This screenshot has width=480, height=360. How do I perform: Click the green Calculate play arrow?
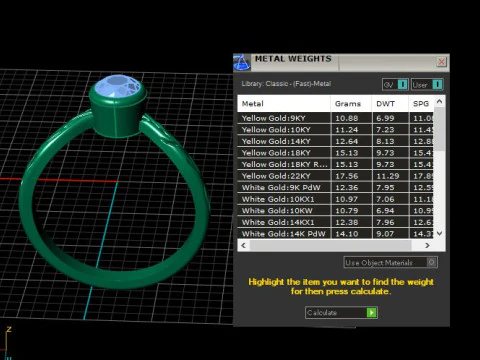point(371,313)
